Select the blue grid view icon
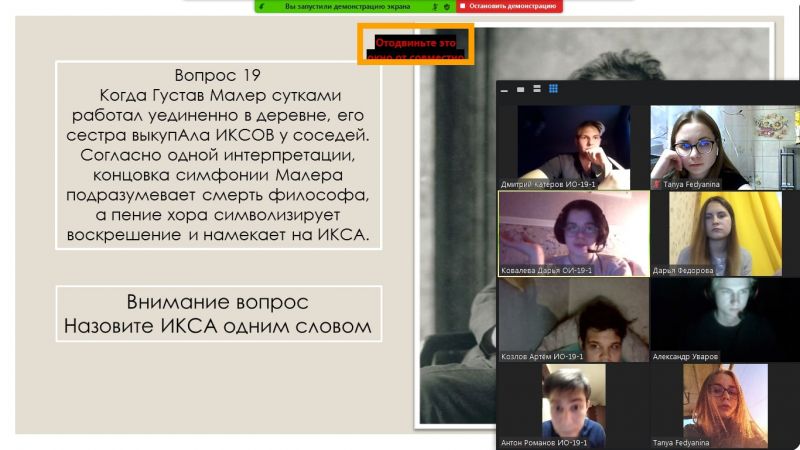The width and height of the screenshot is (800, 450). click(x=553, y=89)
